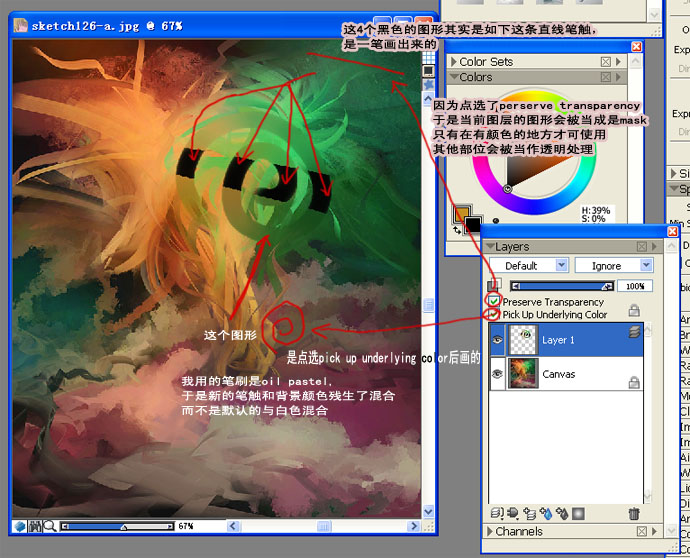Open the Channels palette flyout menu arrow

point(654,531)
